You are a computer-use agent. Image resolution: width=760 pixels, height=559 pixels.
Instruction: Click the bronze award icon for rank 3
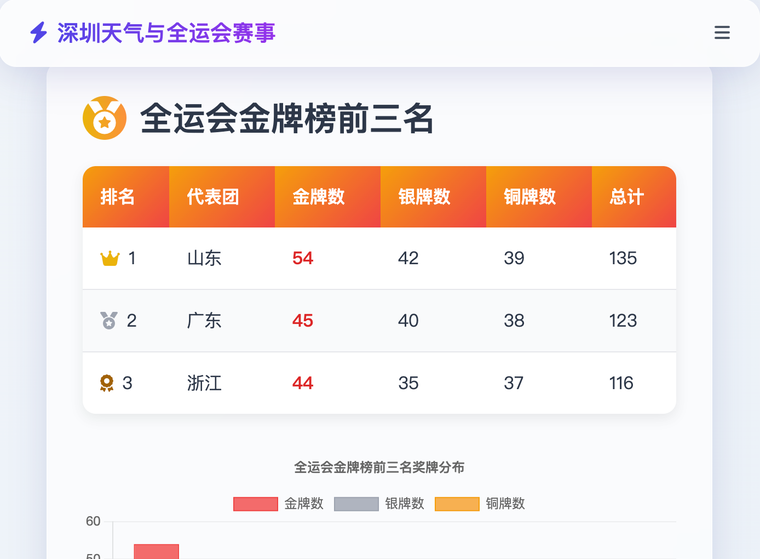coord(107,383)
